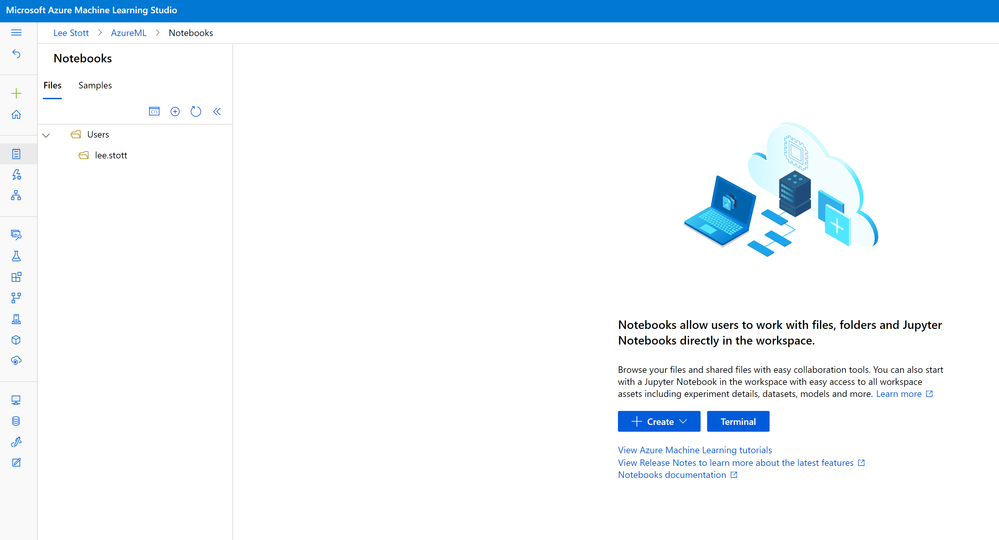The image size is (999, 540).
Task: Open the hamburger navigation menu
Action: click(x=16, y=32)
